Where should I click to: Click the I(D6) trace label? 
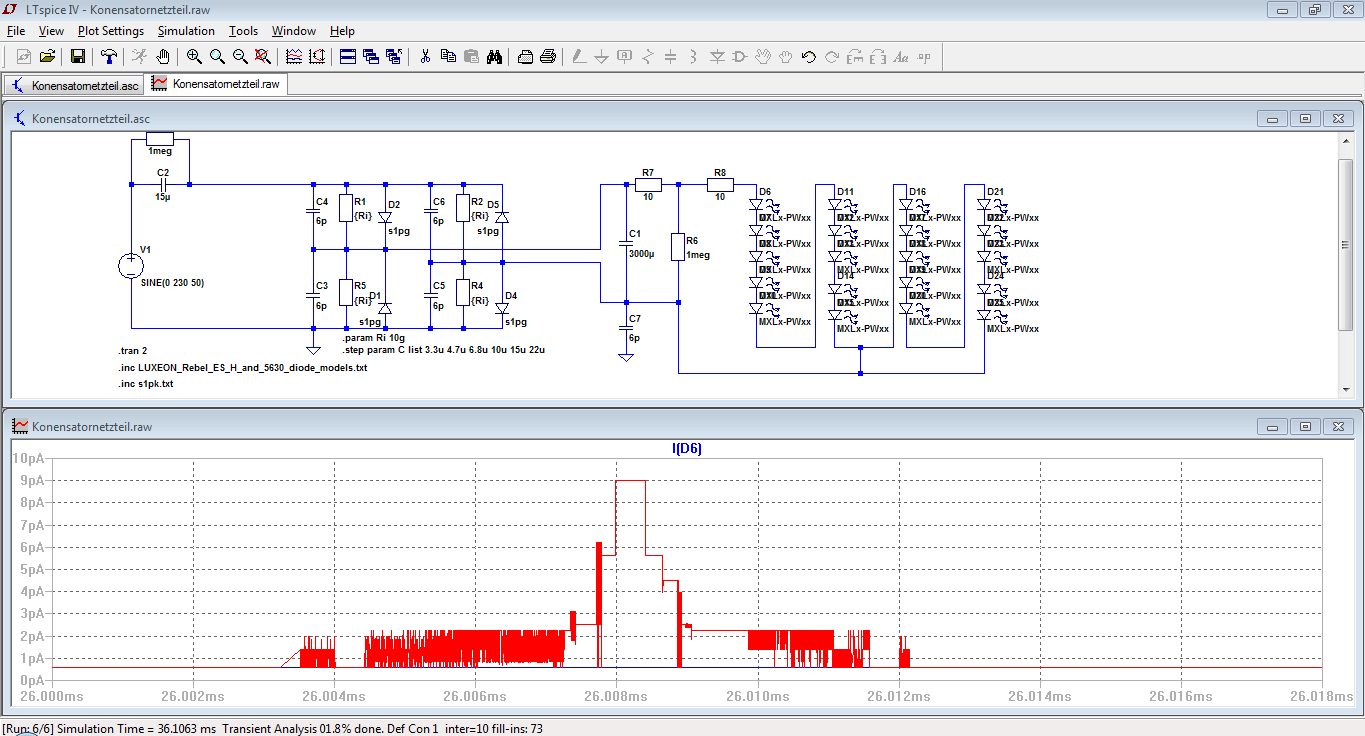pos(686,449)
